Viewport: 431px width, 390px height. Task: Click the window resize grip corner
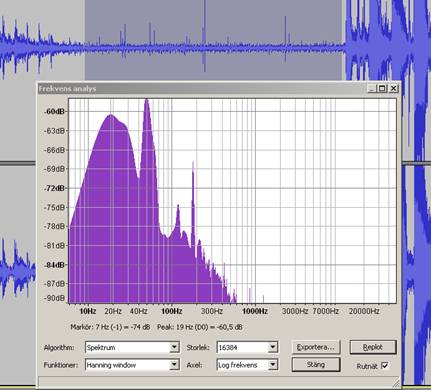(396, 382)
